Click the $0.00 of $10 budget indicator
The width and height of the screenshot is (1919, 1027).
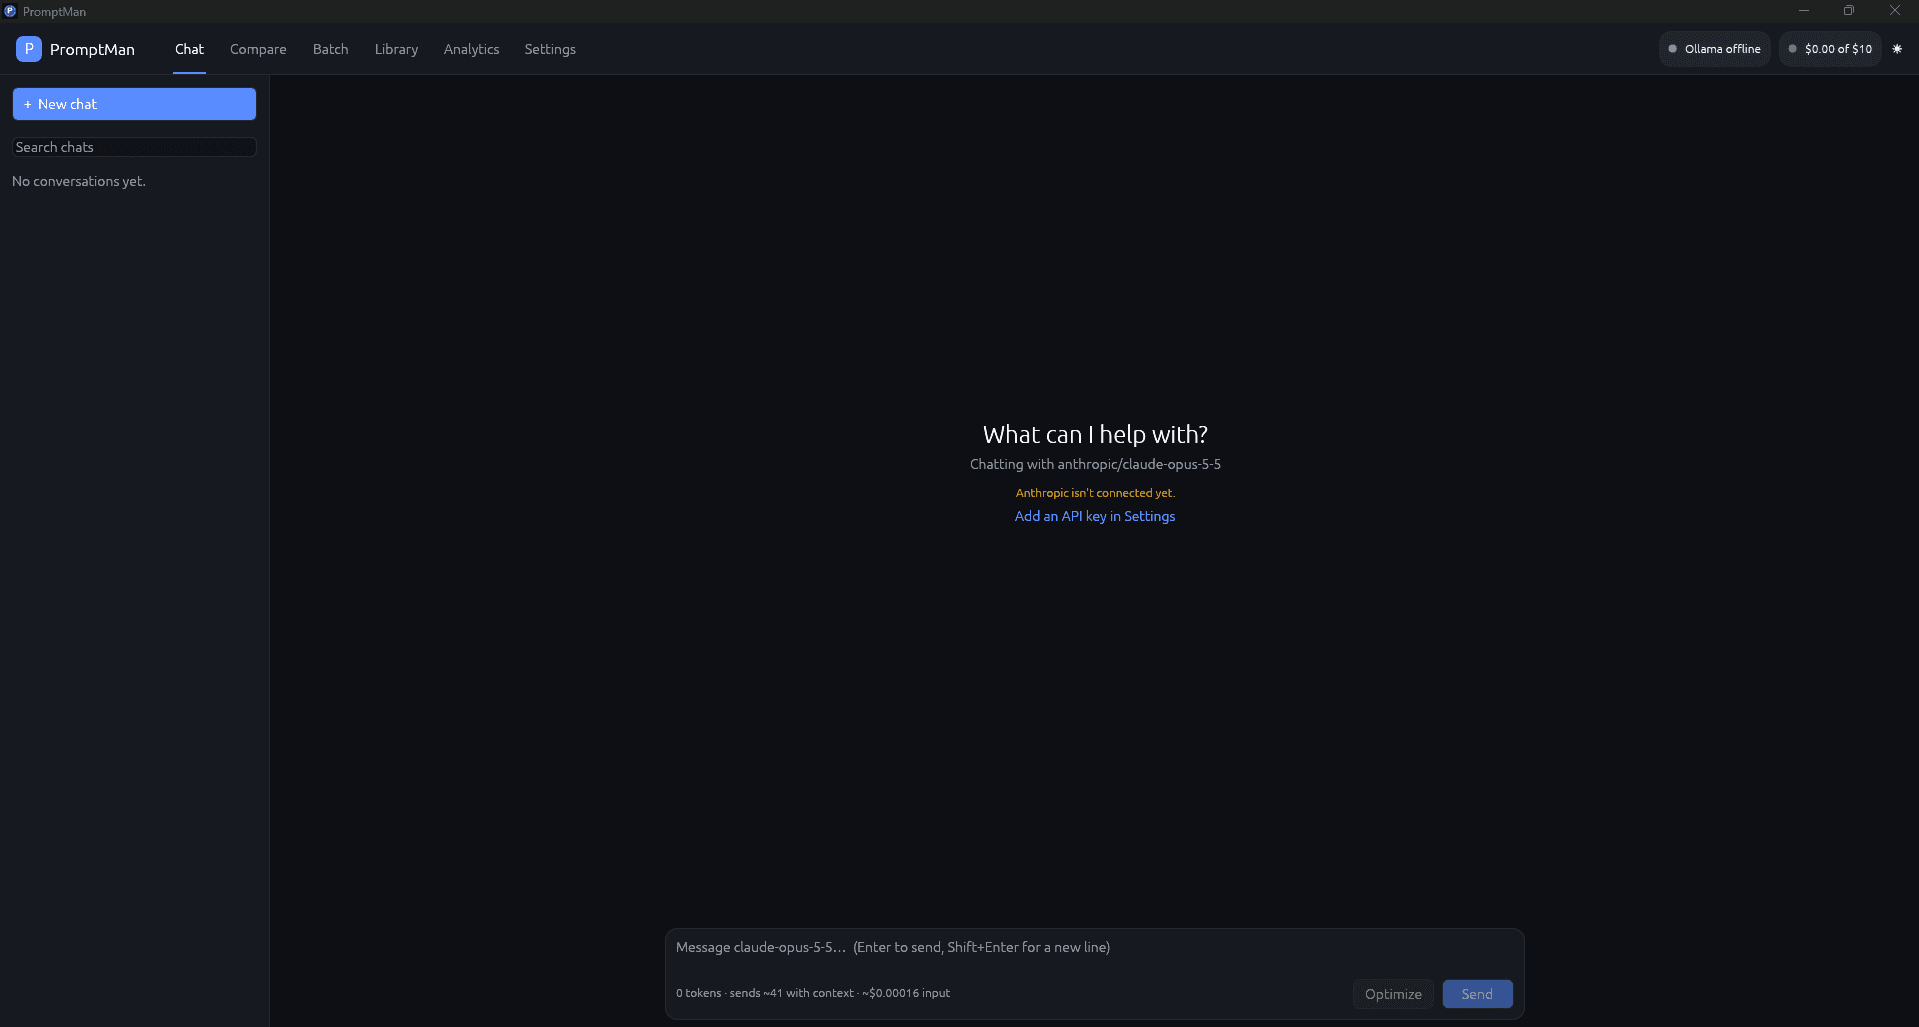click(x=1830, y=49)
